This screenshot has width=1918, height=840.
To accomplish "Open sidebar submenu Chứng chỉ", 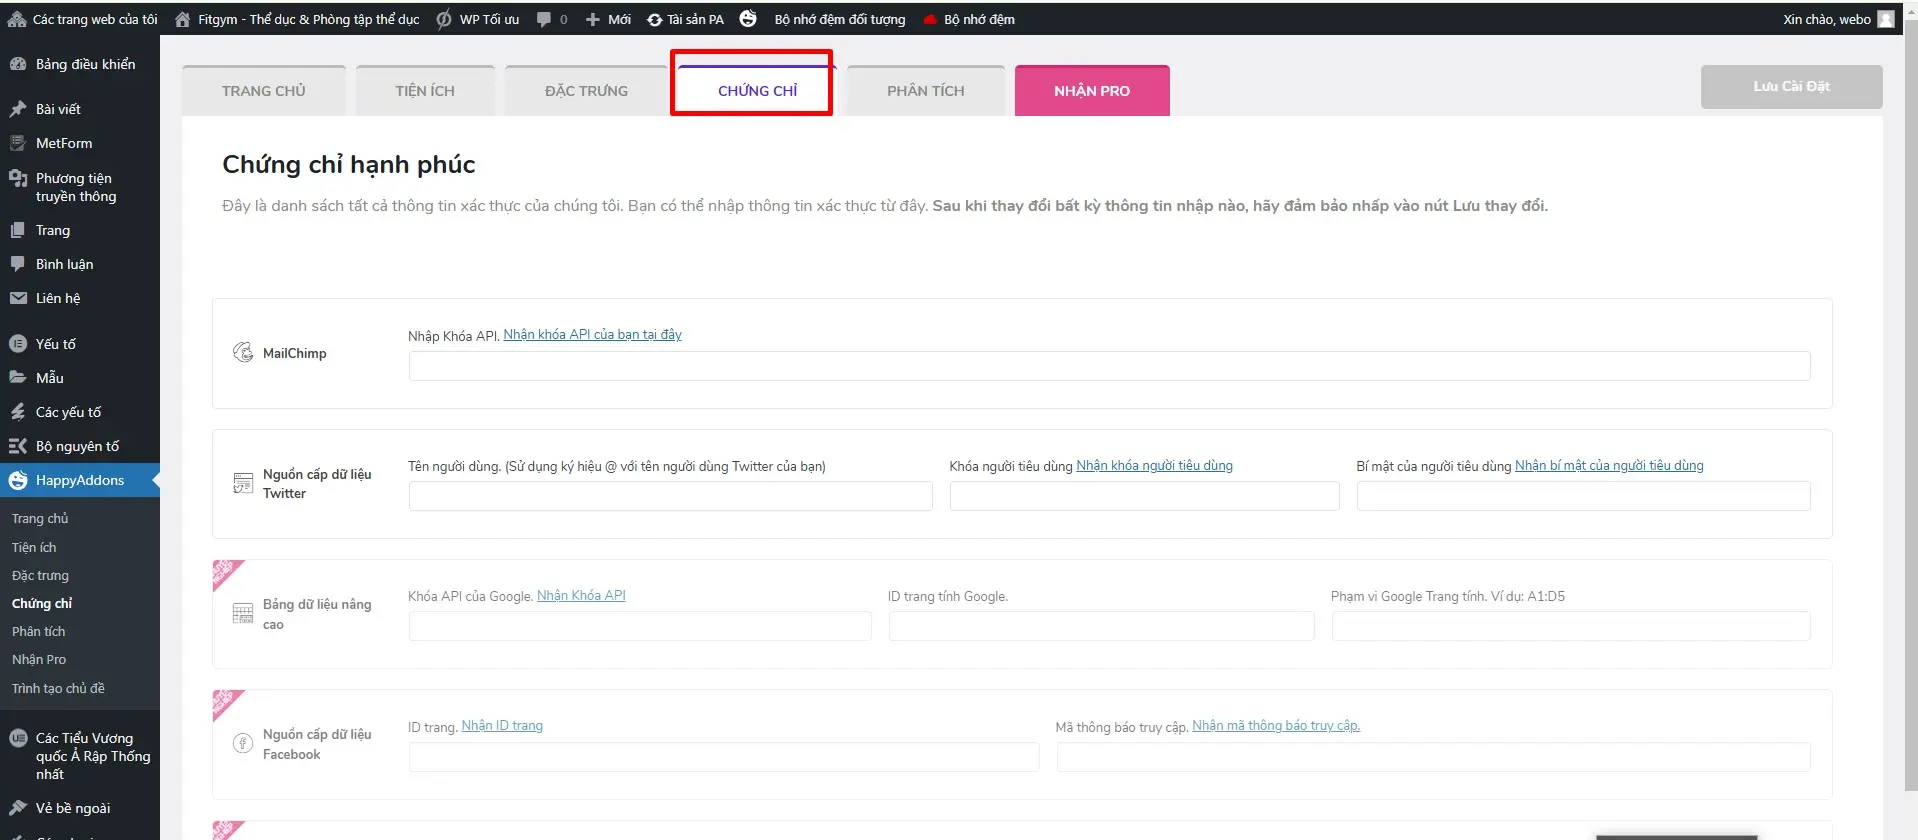I will [42, 603].
